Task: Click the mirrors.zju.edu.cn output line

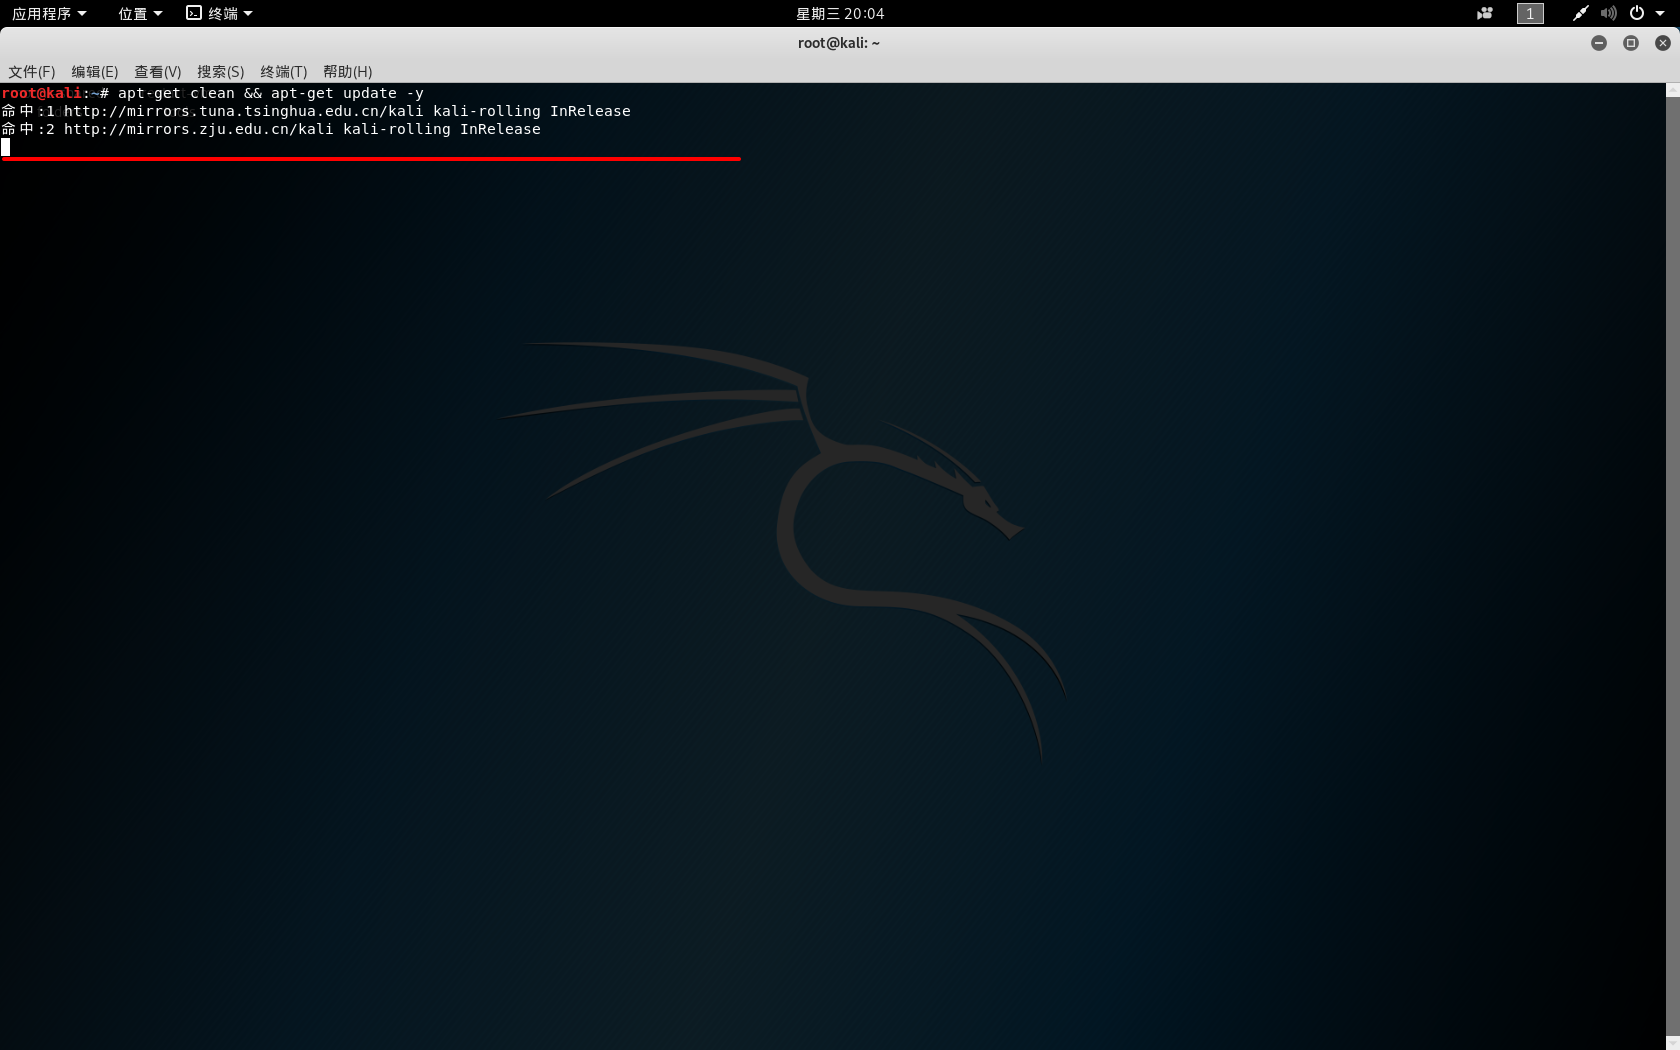Action: (x=271, y=129)
